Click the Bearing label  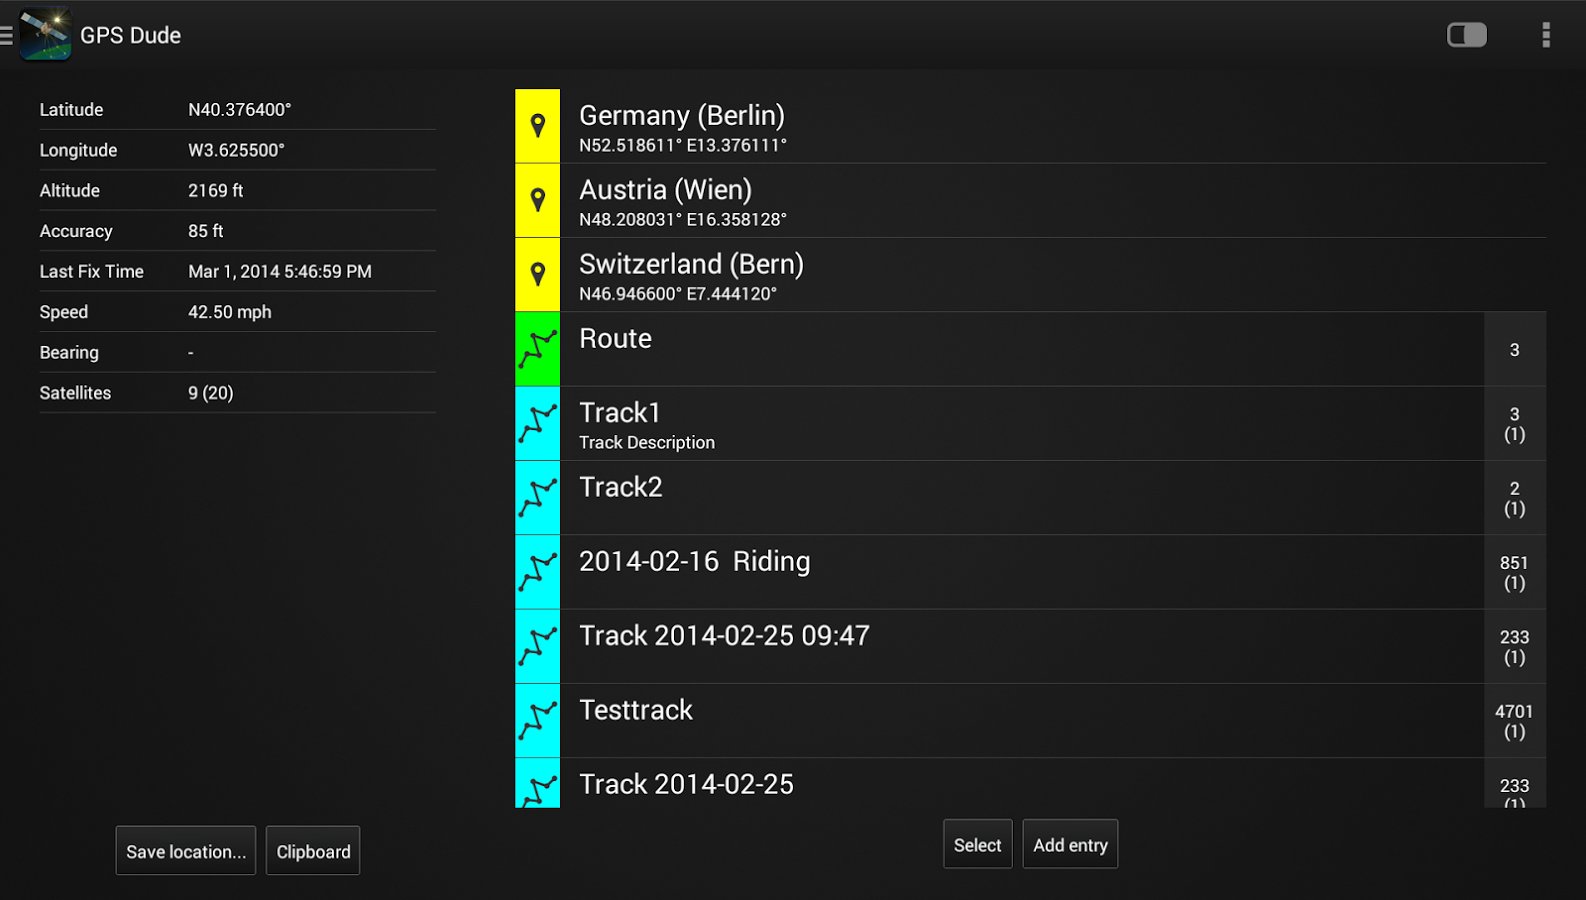coord(69,352)
